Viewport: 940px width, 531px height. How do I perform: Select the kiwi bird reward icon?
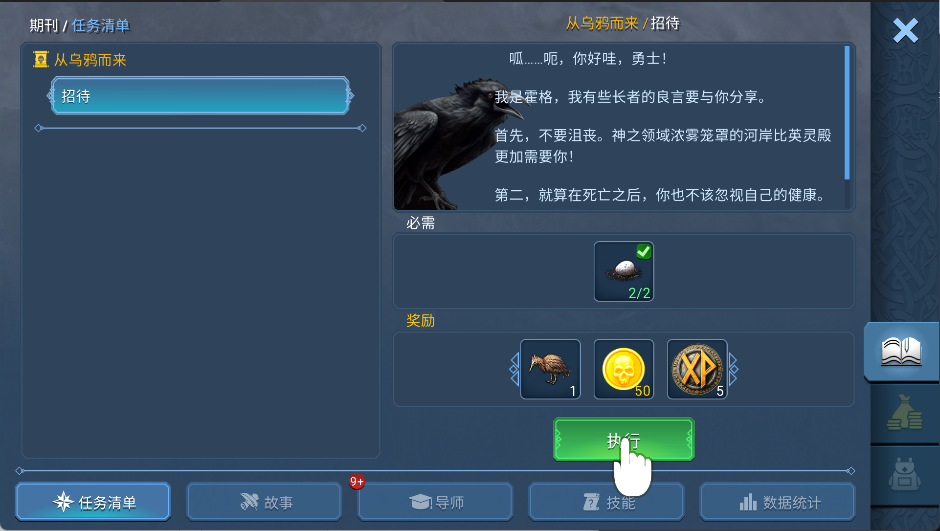click(x=550, y=369)
